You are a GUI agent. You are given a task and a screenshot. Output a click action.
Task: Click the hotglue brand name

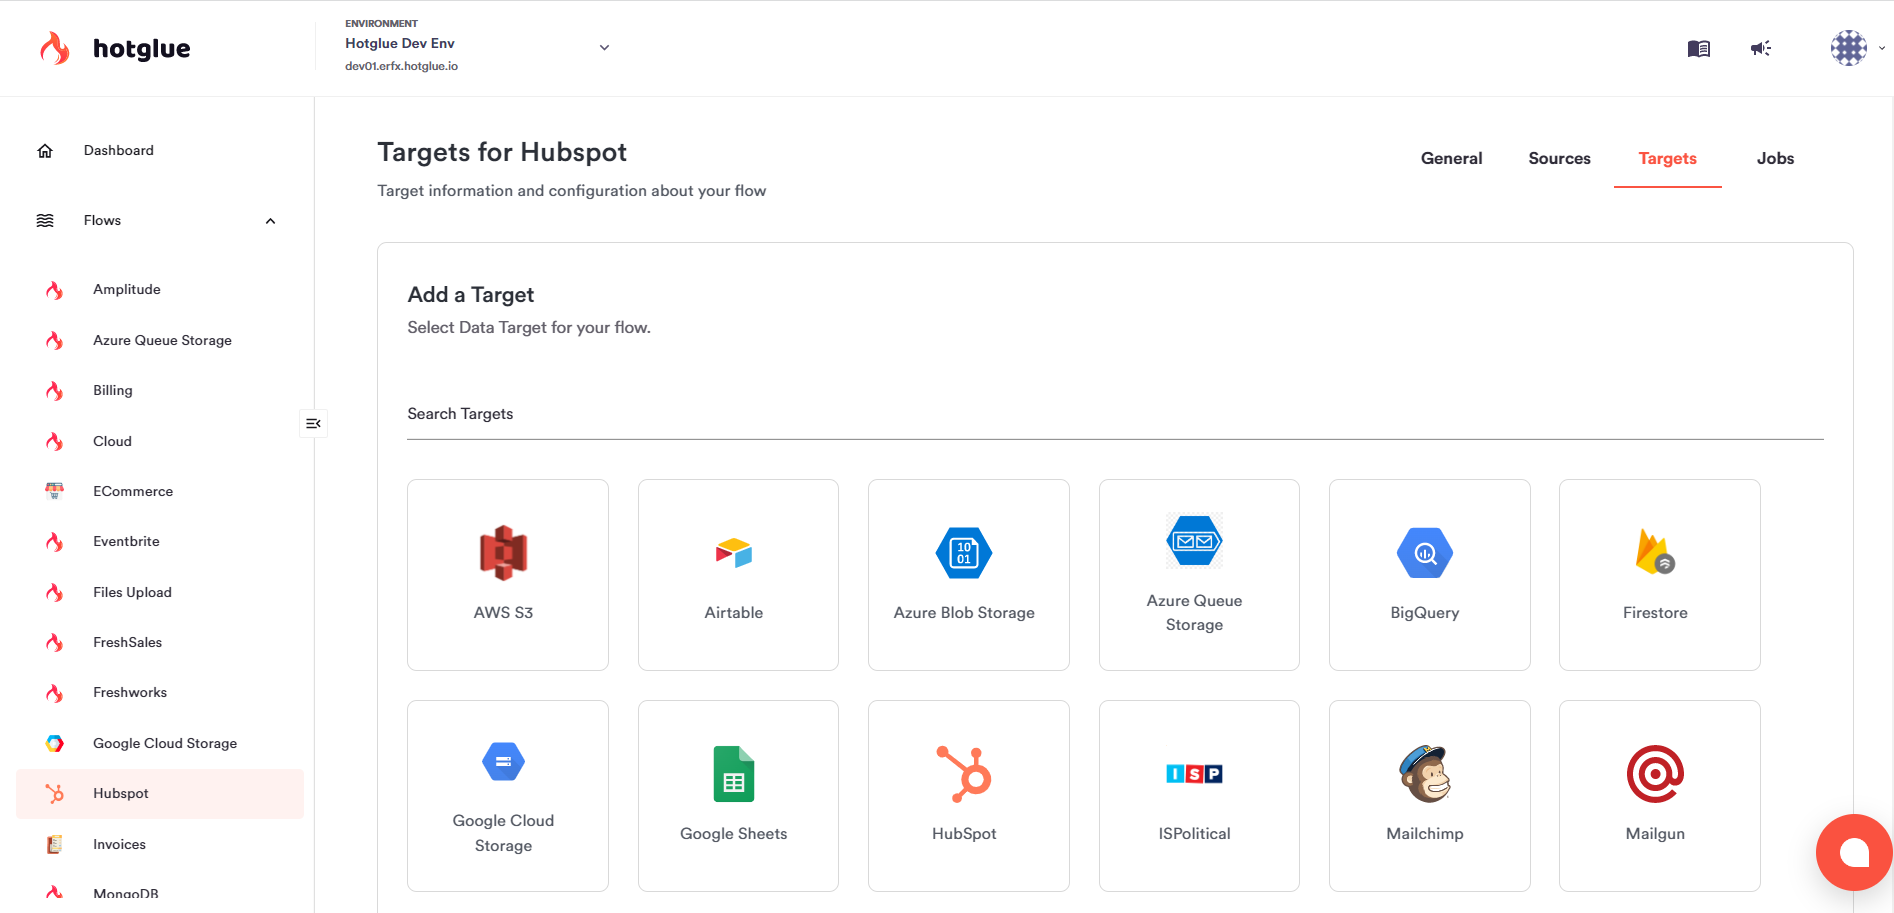pyautogui.click(x=141, y=48)
